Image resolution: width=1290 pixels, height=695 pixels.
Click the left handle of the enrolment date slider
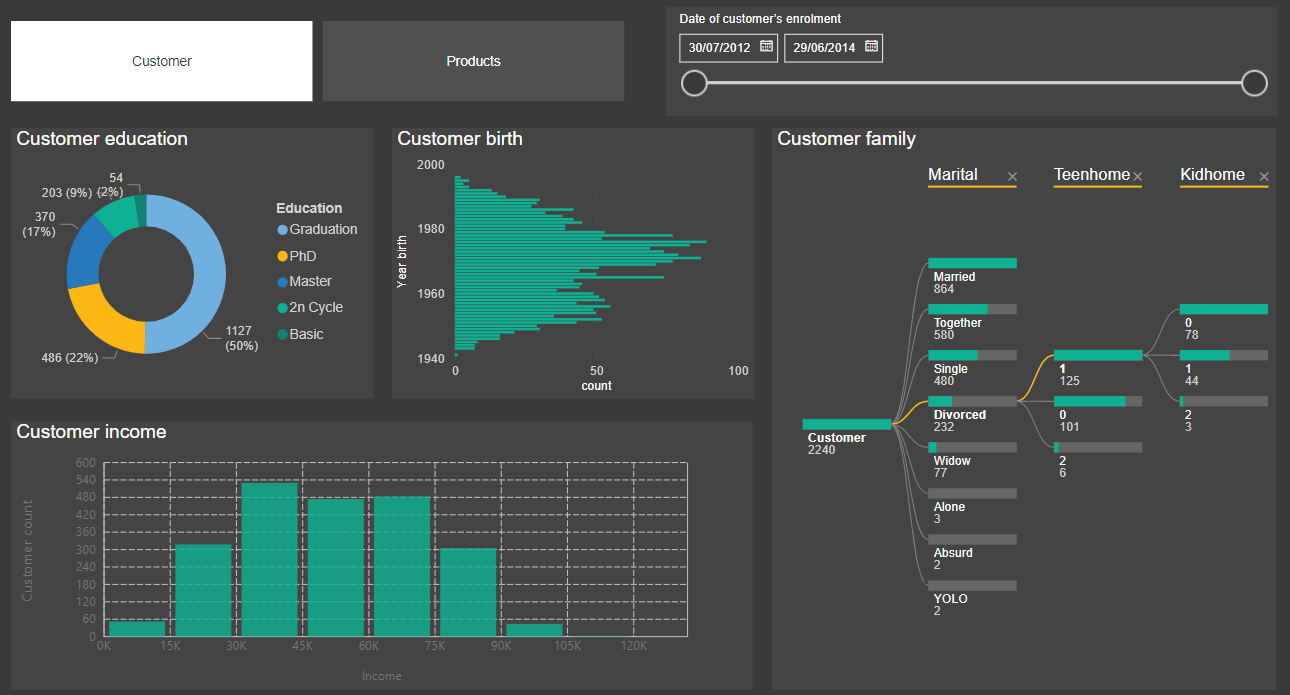694,83
